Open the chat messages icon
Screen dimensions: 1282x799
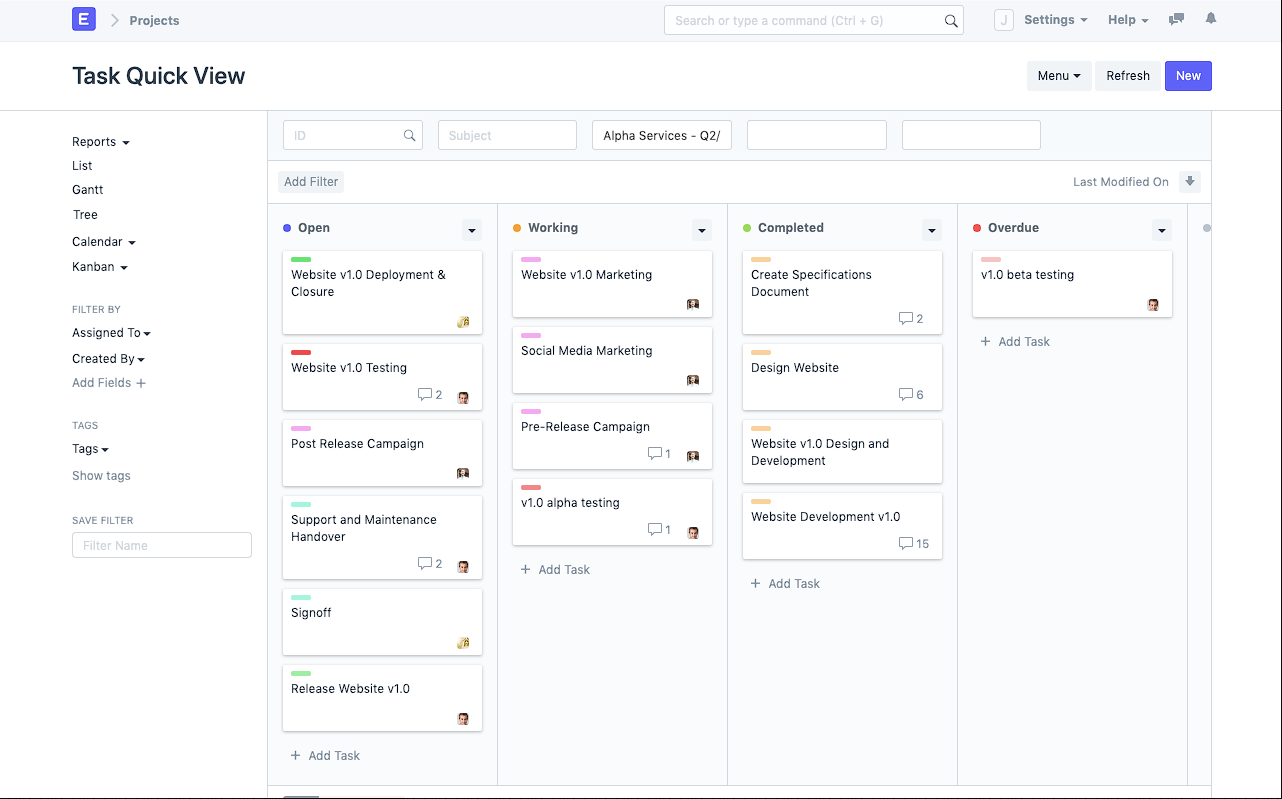pyautogui.click(x=1177, y=19)
